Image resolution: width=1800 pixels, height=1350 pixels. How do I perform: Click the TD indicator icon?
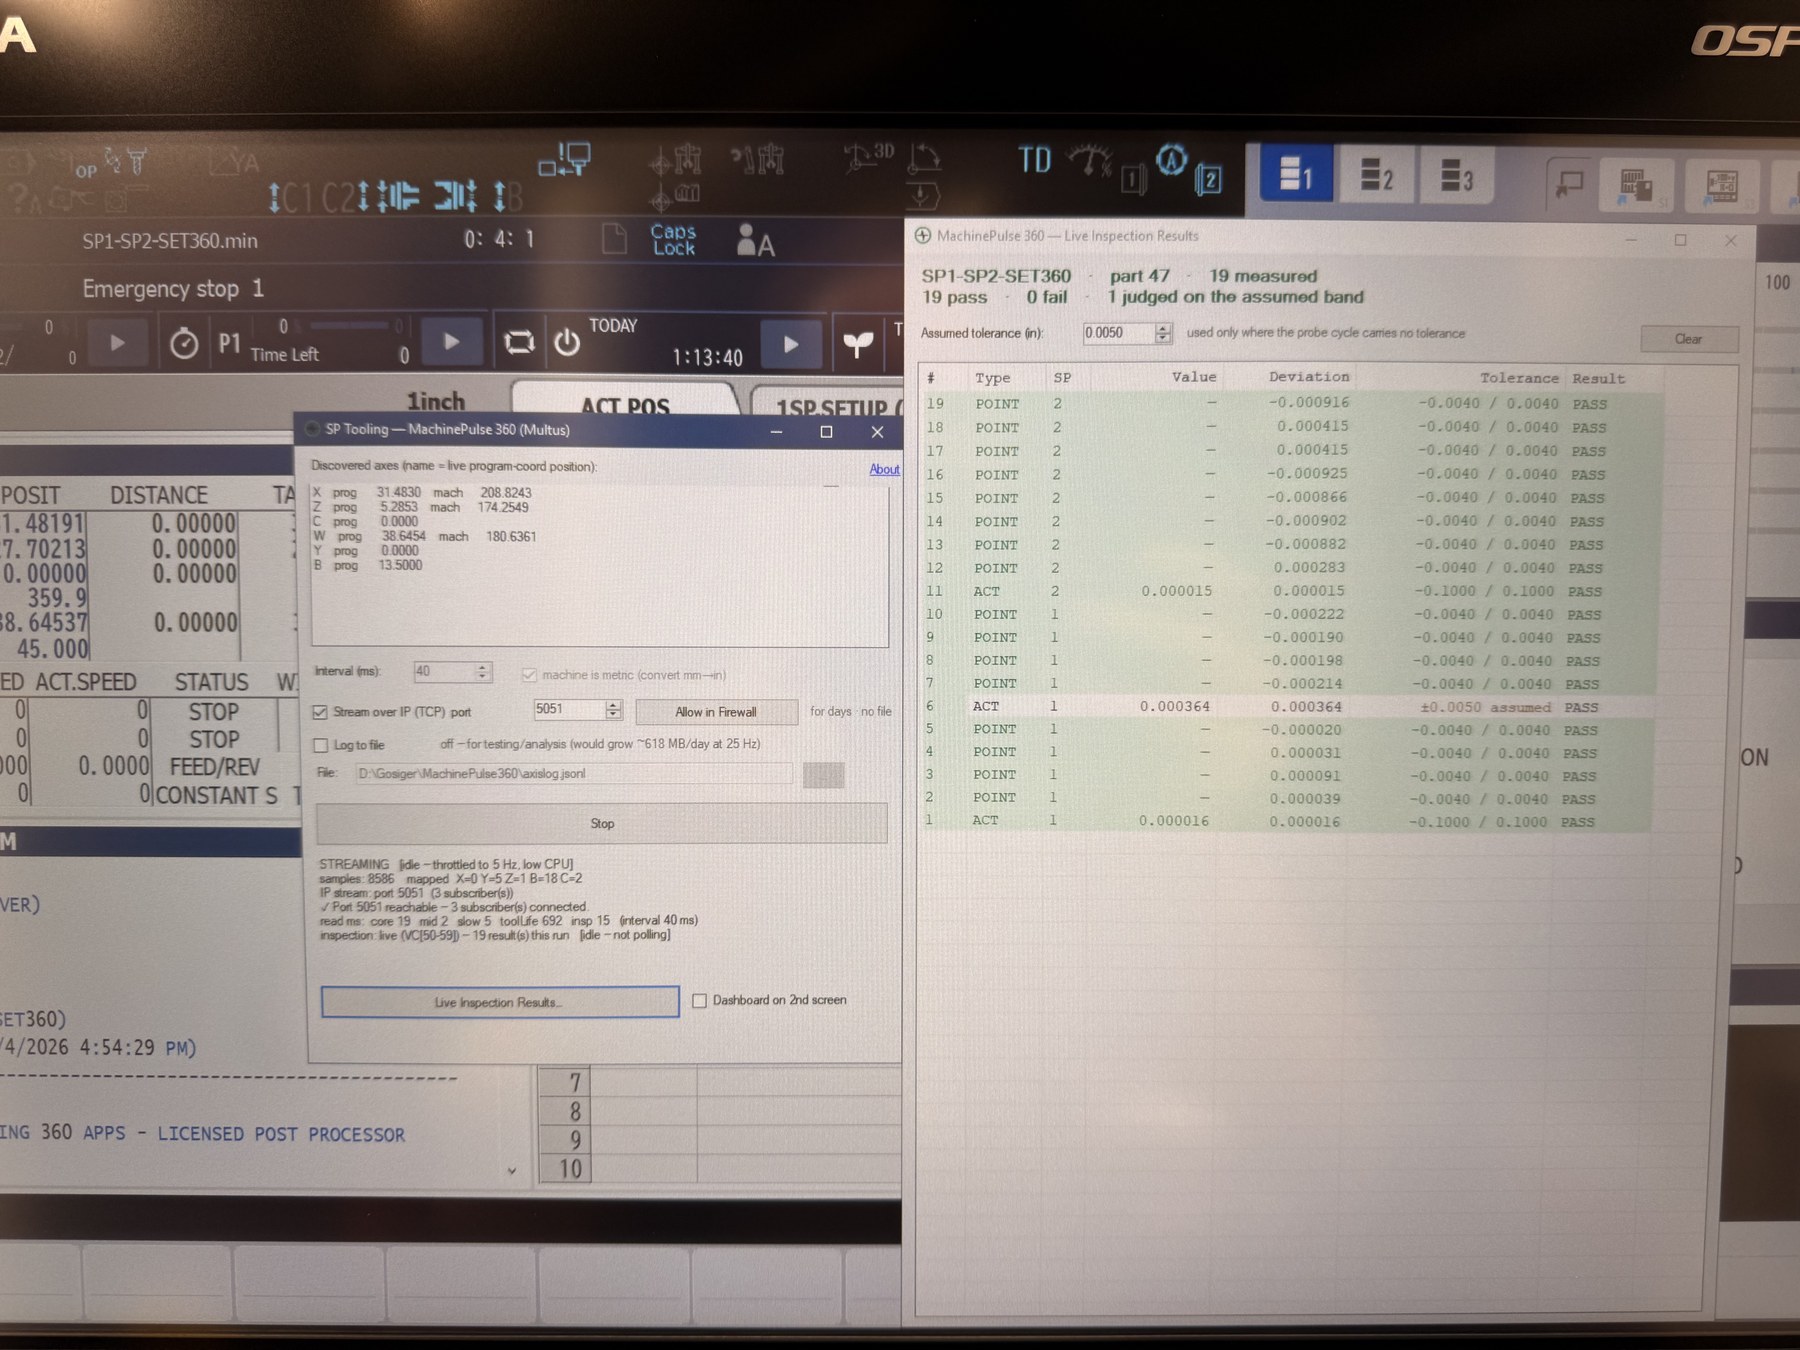point(1035,160)
